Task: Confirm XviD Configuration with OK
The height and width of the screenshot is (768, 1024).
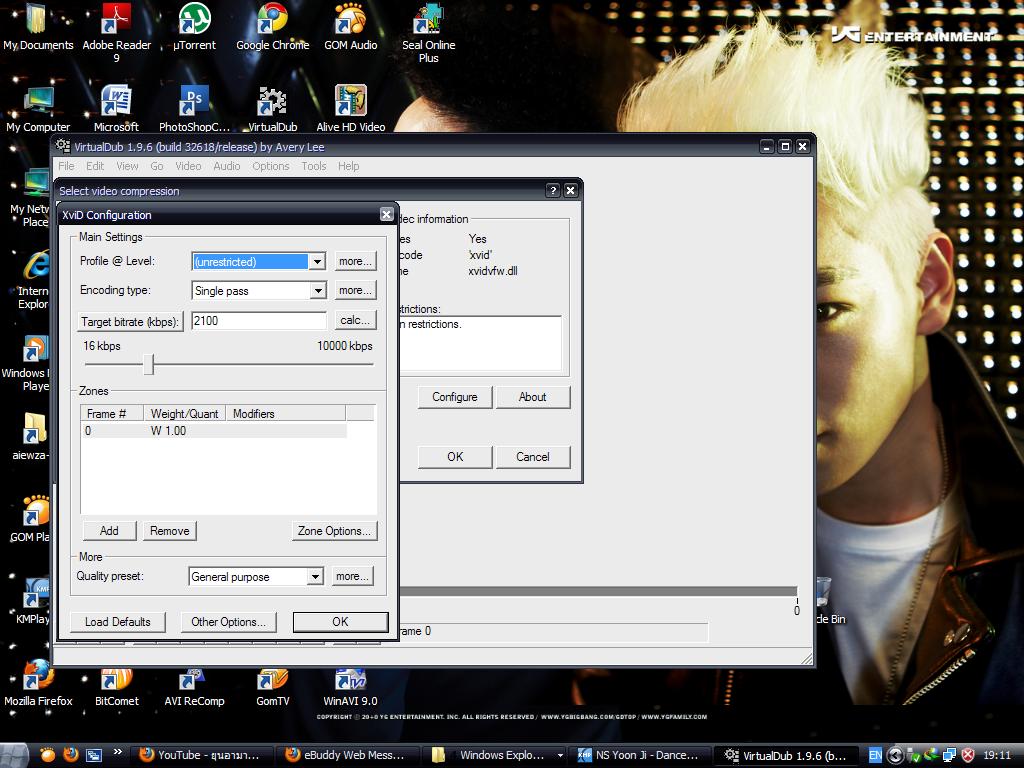Action: pyautogui.click(x=340, y=622)
